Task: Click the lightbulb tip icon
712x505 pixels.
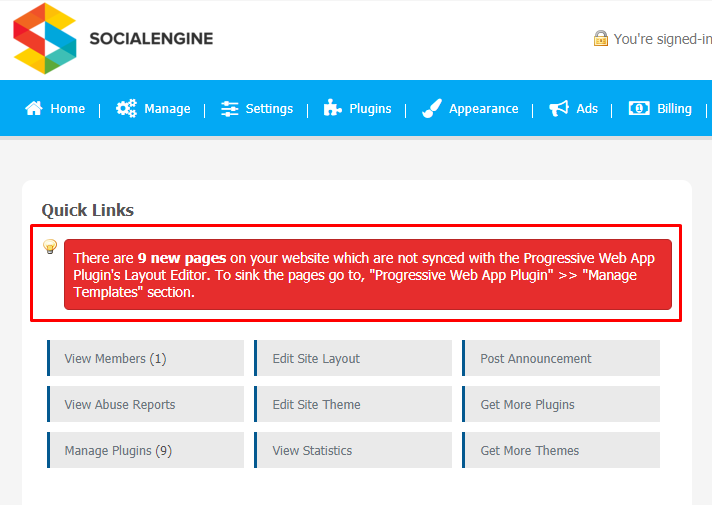Action: 50,247
